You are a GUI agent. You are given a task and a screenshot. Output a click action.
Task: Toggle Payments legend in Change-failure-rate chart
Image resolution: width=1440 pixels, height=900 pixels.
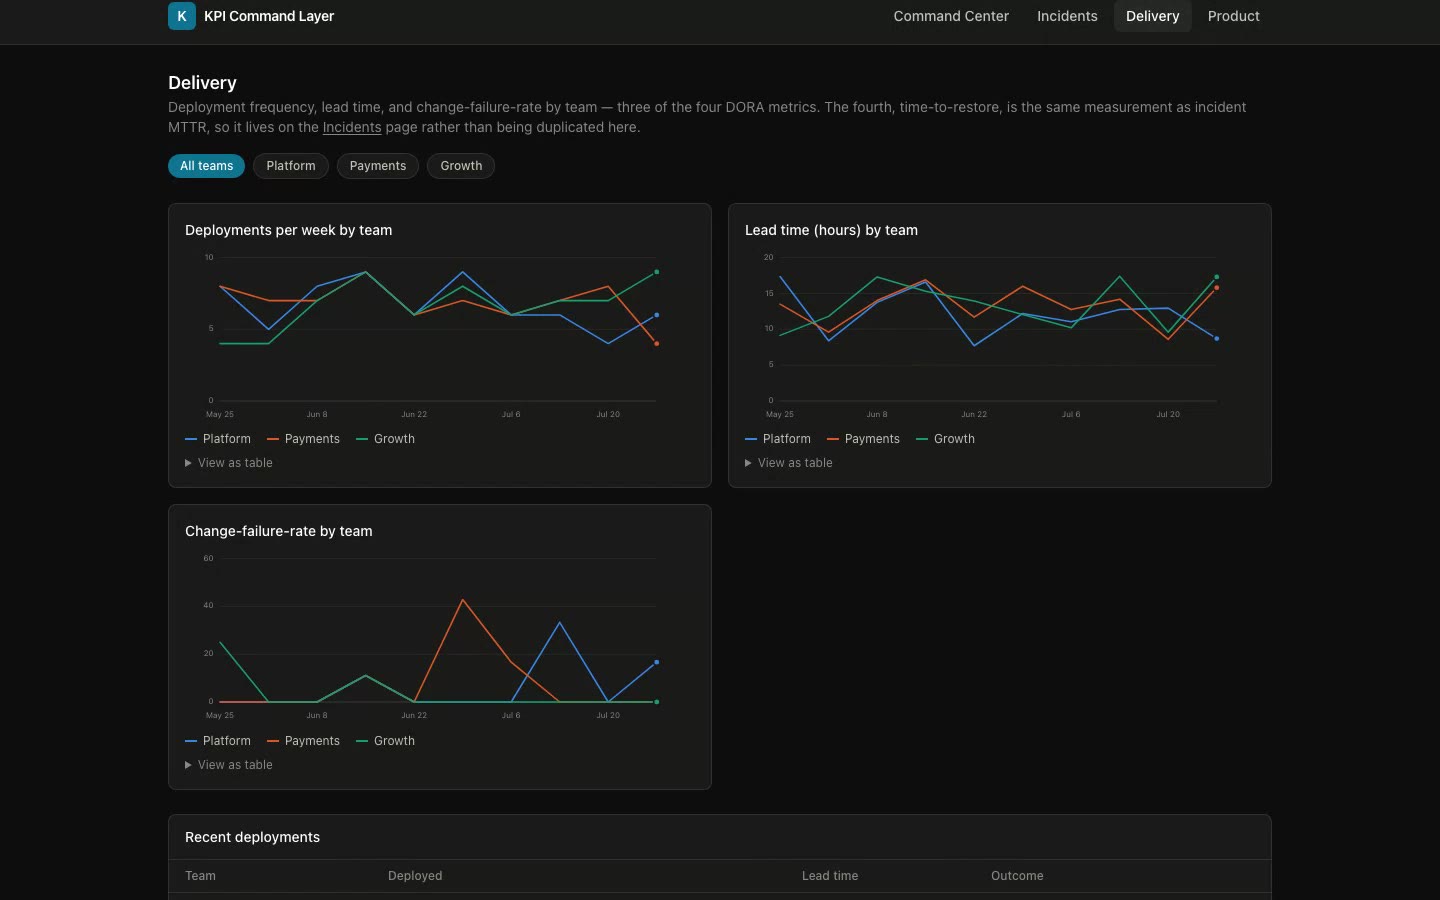(303, 741)
